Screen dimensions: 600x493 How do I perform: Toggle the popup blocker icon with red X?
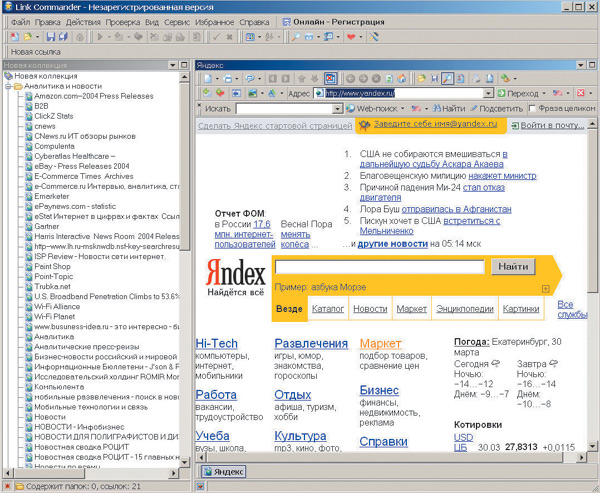tap(330, 79)
